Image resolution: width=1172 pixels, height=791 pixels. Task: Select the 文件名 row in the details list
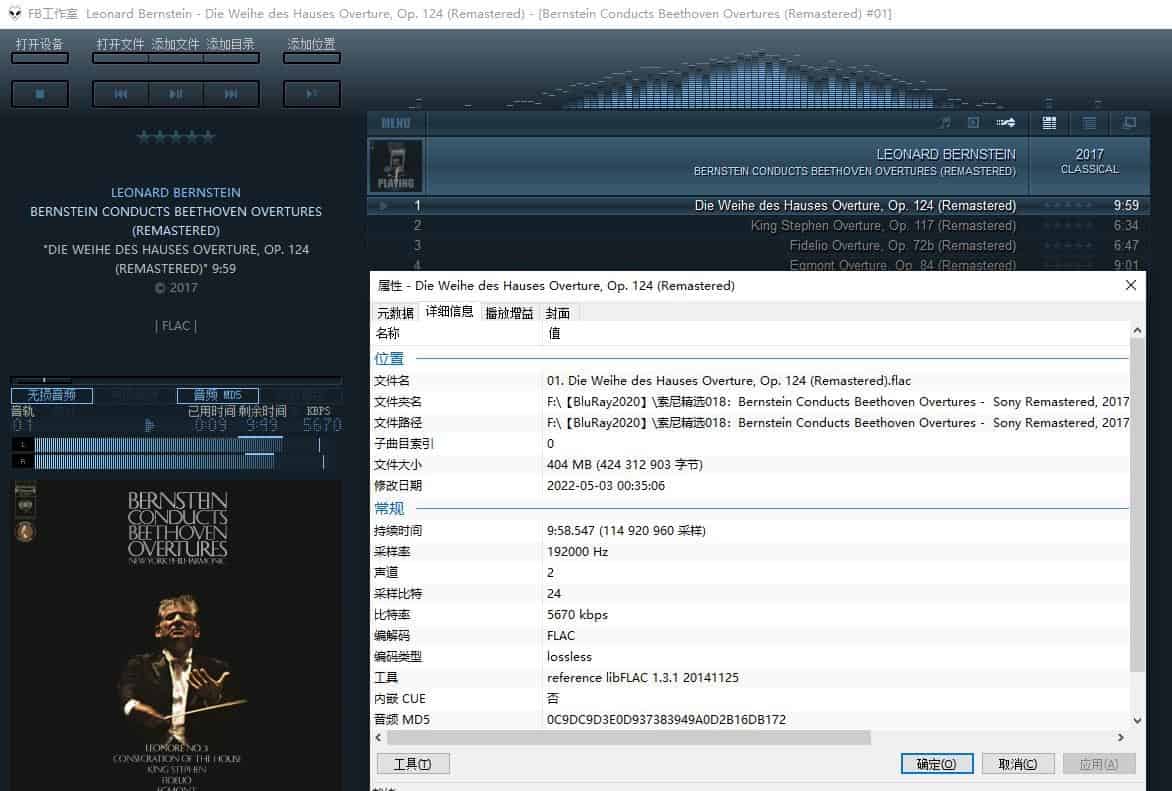(750, 381)
